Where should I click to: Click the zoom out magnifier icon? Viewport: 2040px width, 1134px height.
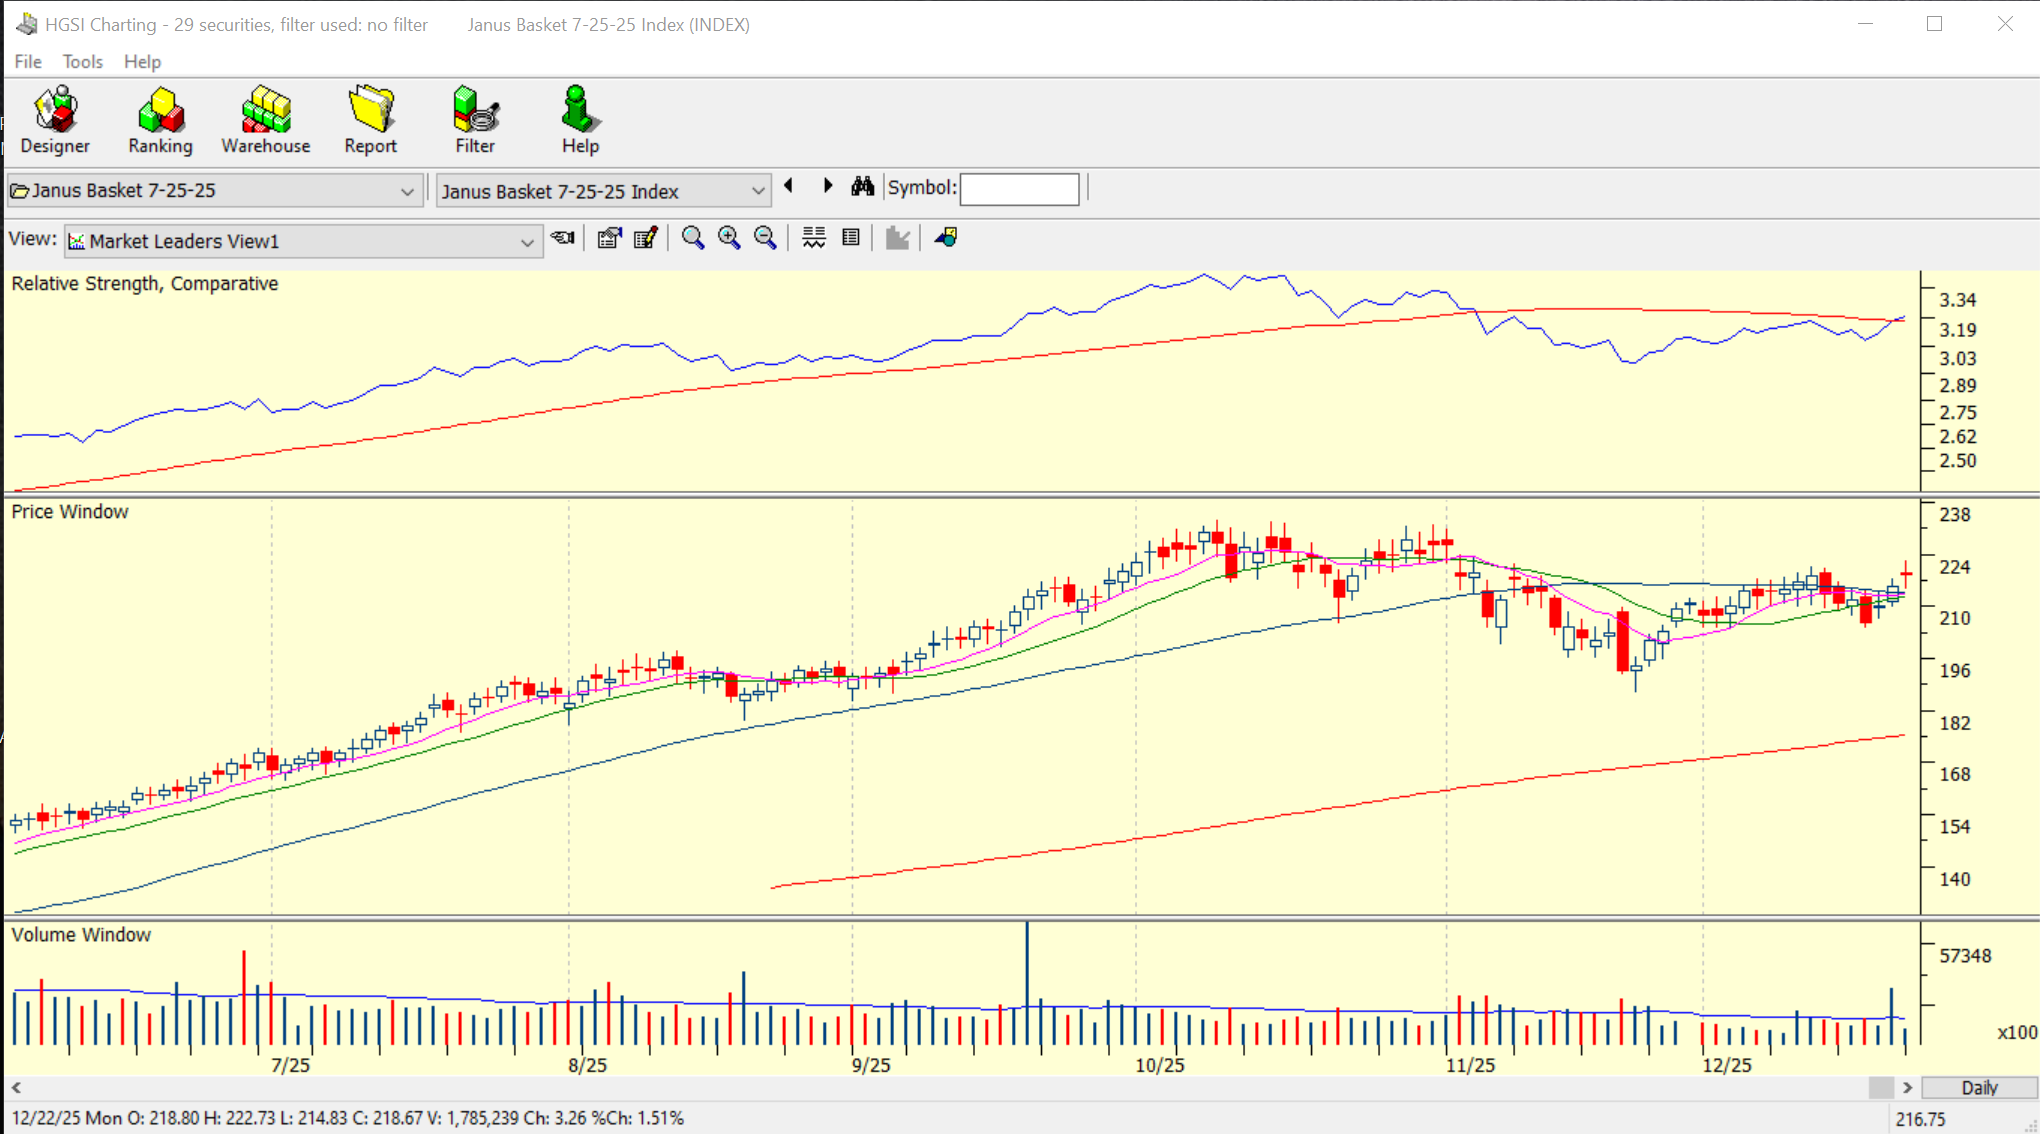[765, 238]
